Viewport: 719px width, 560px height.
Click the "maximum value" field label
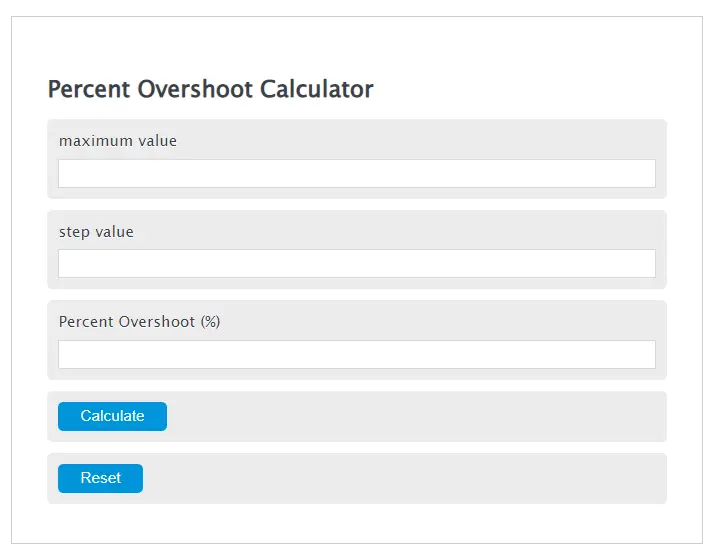[x=118, y=141]
